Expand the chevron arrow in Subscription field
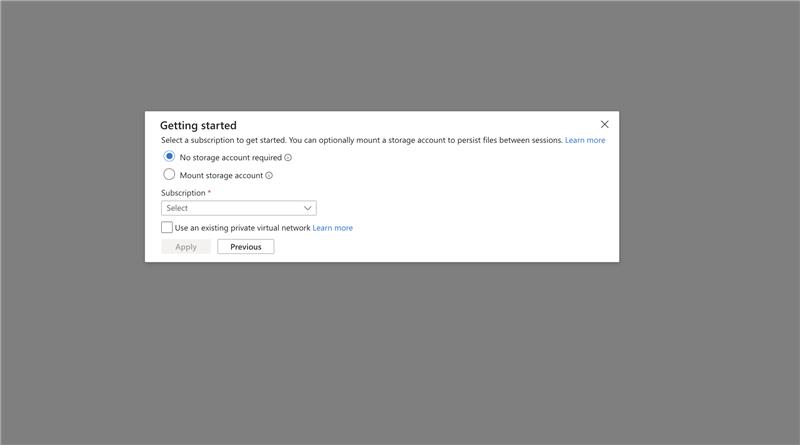This screenshot has height=445, width=800. pyautogui.click(x=308, y=208)
